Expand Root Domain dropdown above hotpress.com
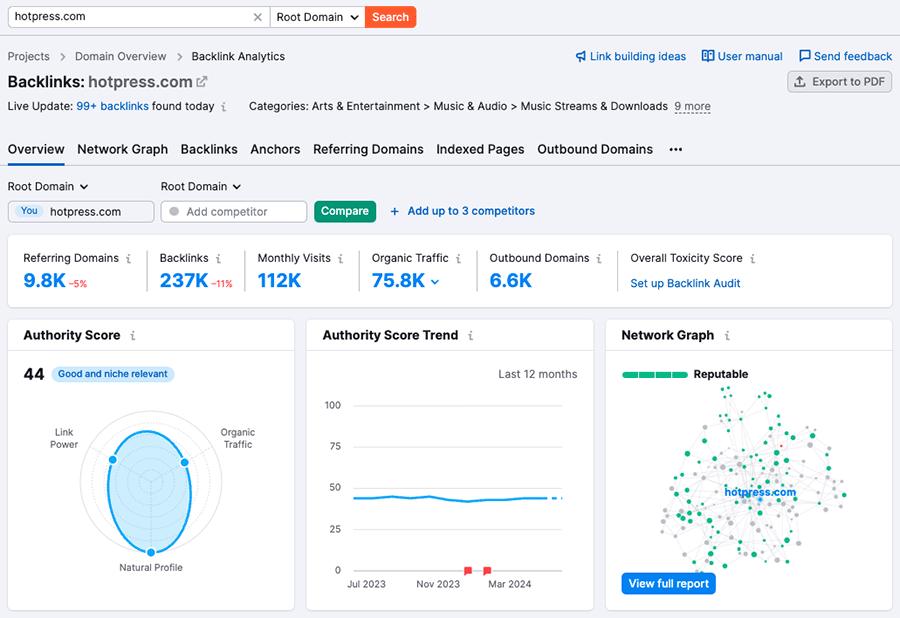The height and width of the screenshot is (618, 900). (x=48, y=186)
